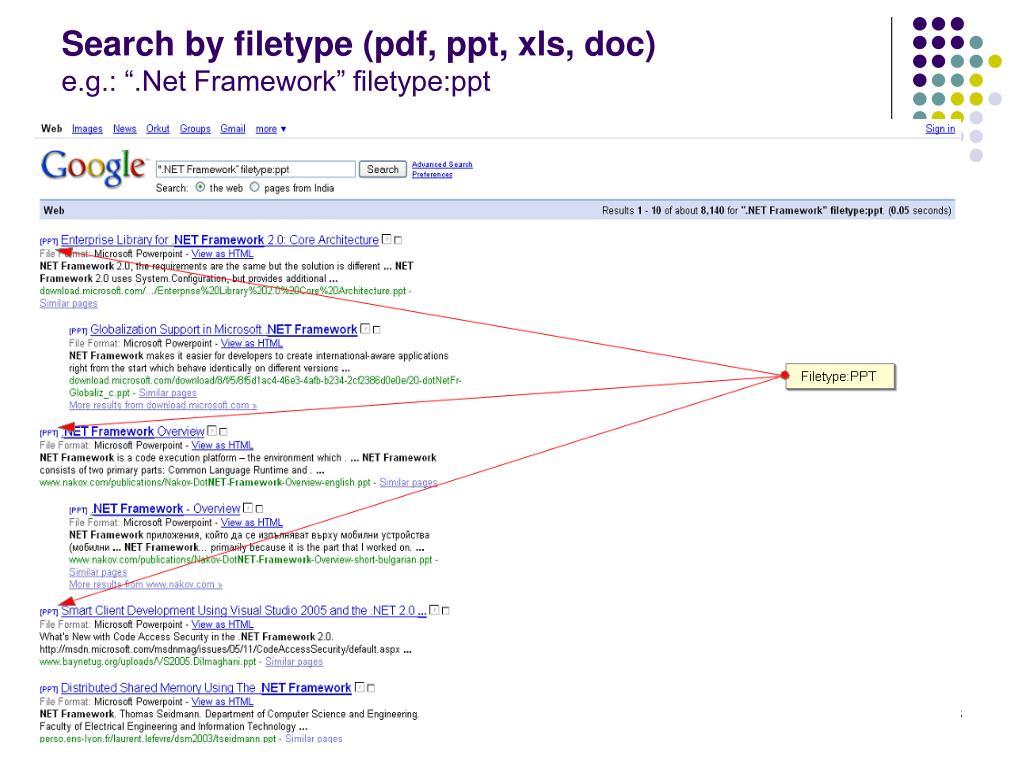
Task: Open the 'Smart Client Development Using Visual Studio 2005' result
Action: pyautogui.click(x=244, y=611)
